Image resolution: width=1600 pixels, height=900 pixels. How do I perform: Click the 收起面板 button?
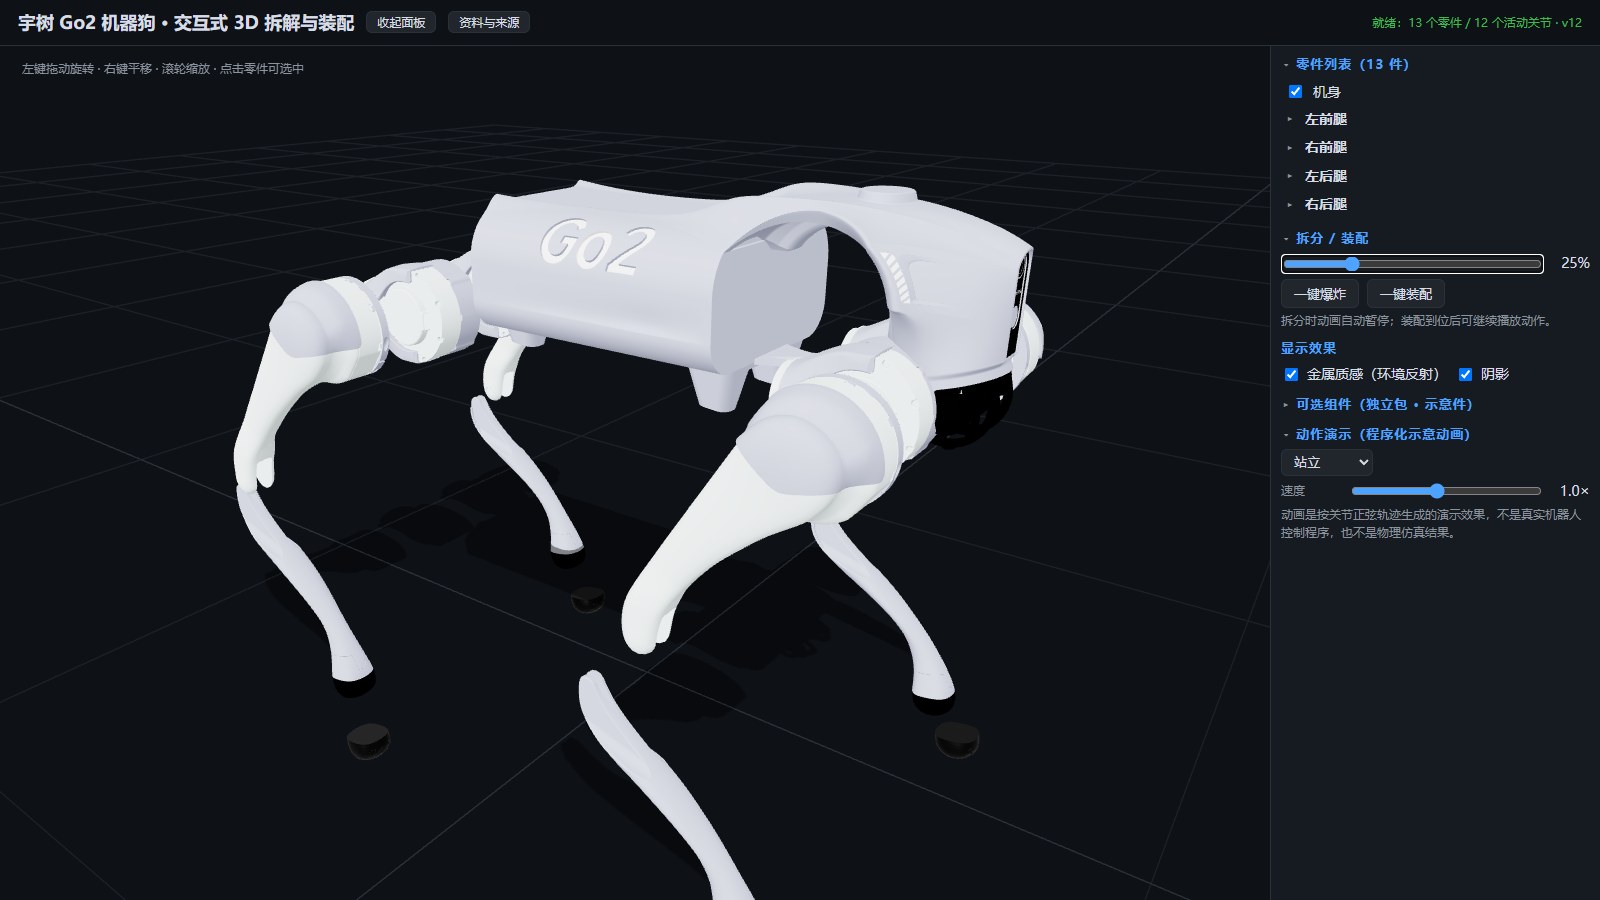[x=401, y=22]
